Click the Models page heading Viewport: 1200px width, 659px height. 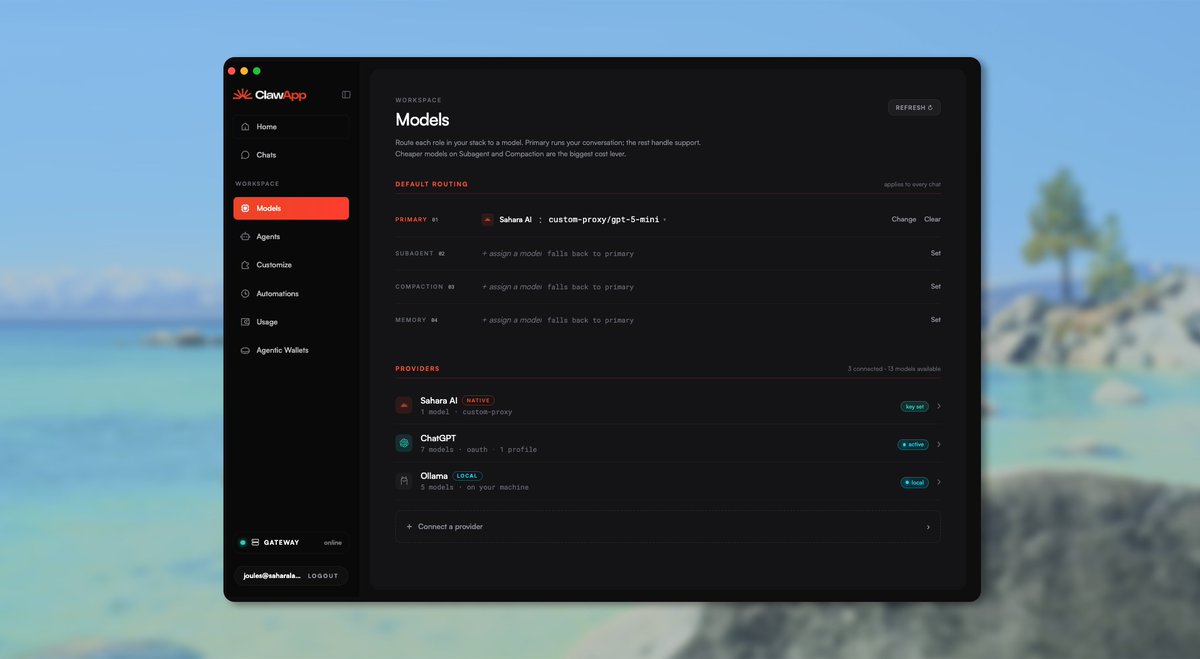(422, 120)
